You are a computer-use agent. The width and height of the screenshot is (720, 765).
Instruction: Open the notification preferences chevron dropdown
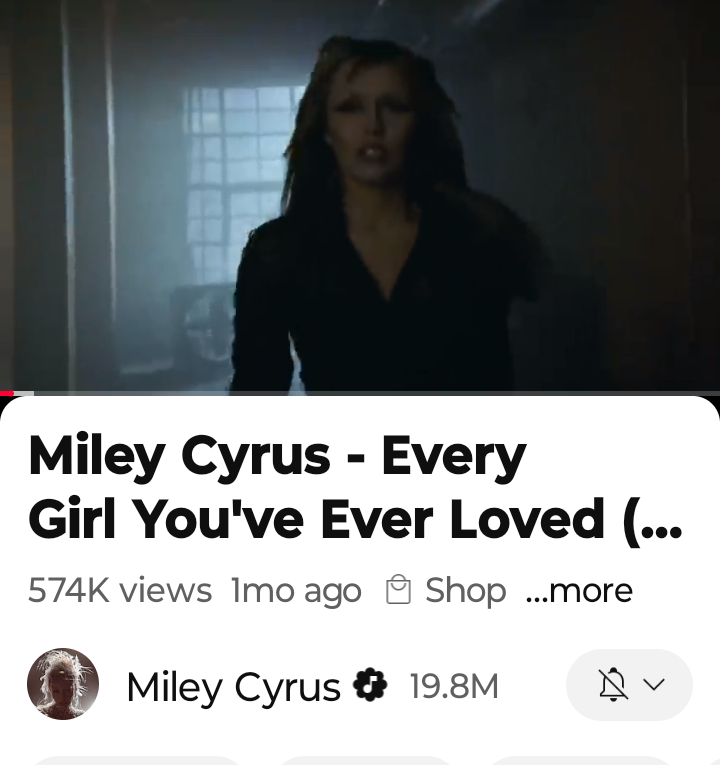pyautogui.click(x=654, y=684)
